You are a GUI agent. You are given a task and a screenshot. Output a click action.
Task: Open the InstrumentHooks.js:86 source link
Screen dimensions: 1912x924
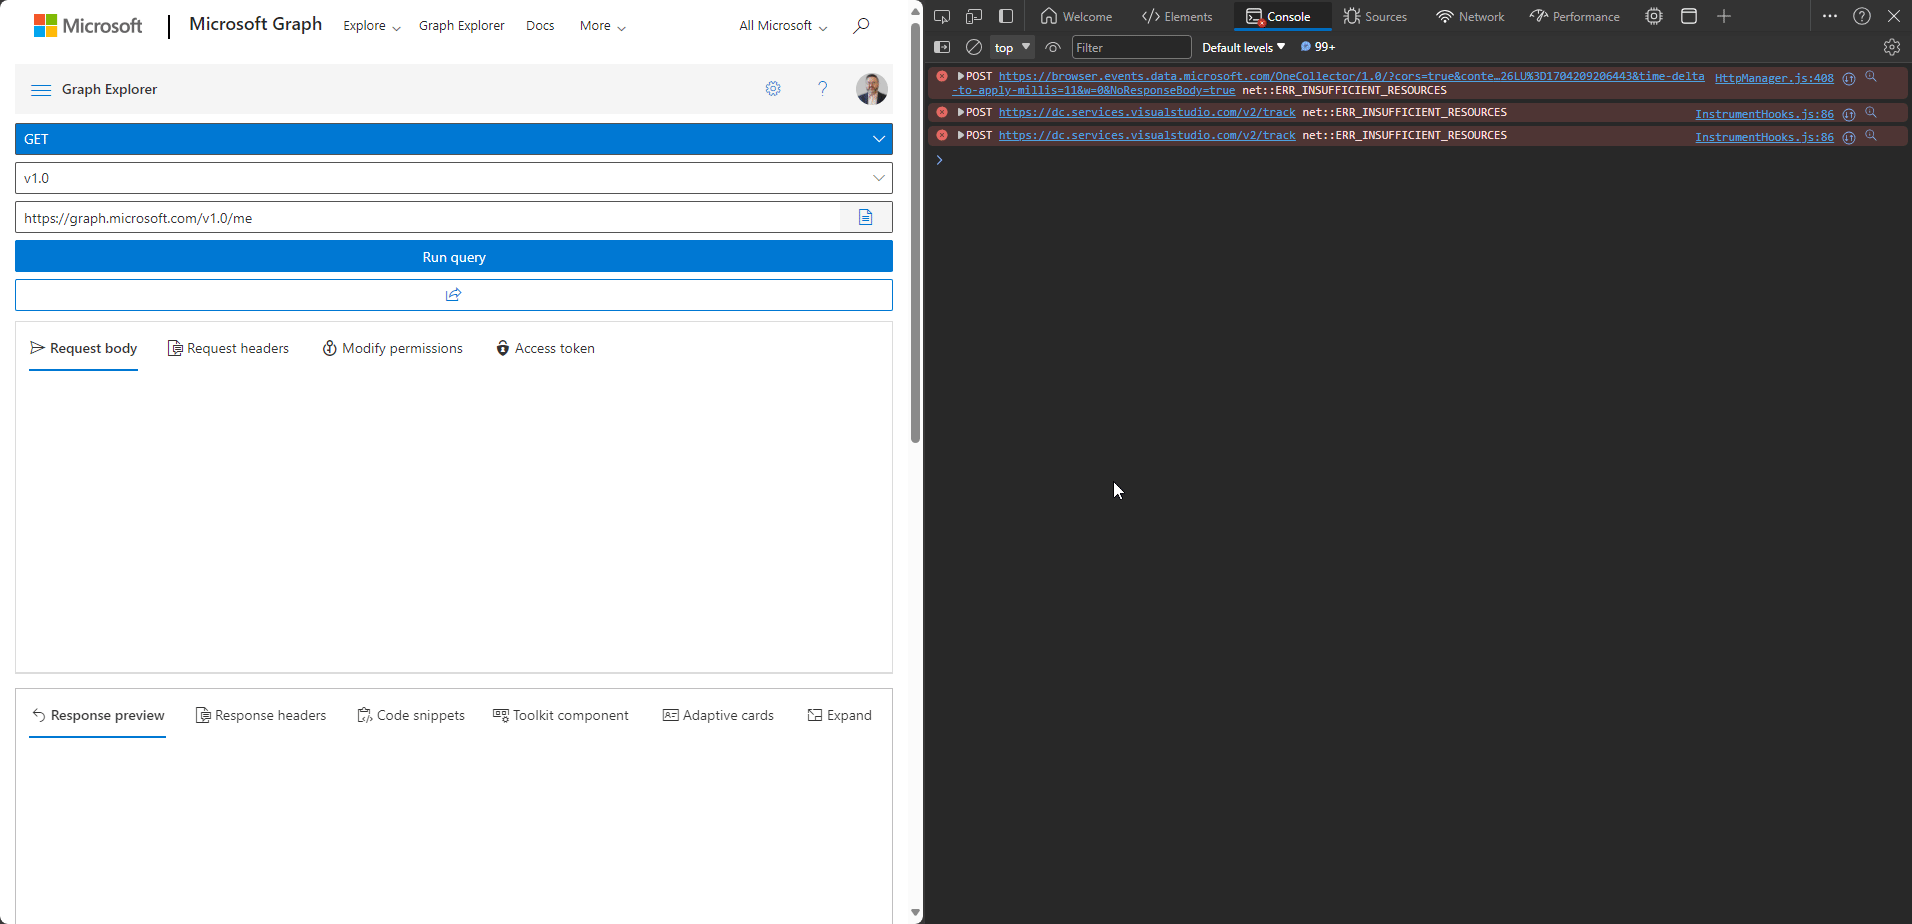(1763, 113)
